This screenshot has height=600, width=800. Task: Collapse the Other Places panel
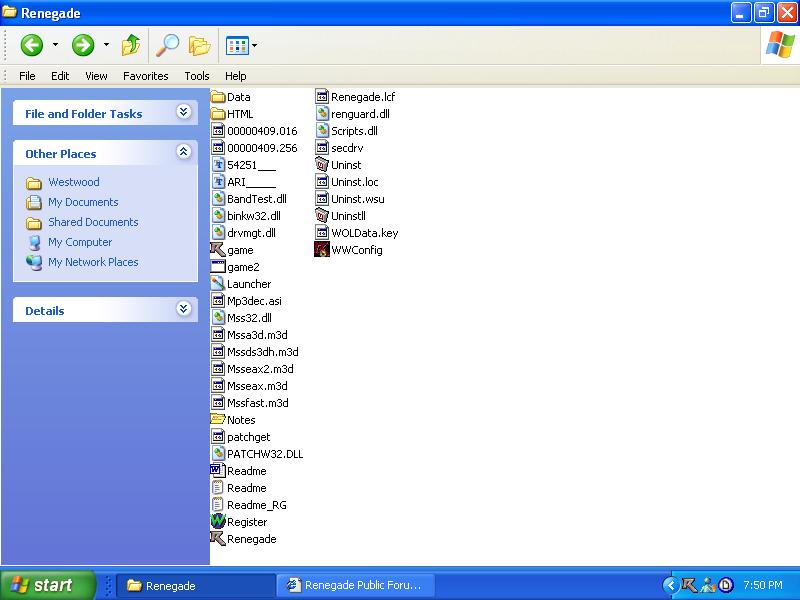click(x=183, y=153)
